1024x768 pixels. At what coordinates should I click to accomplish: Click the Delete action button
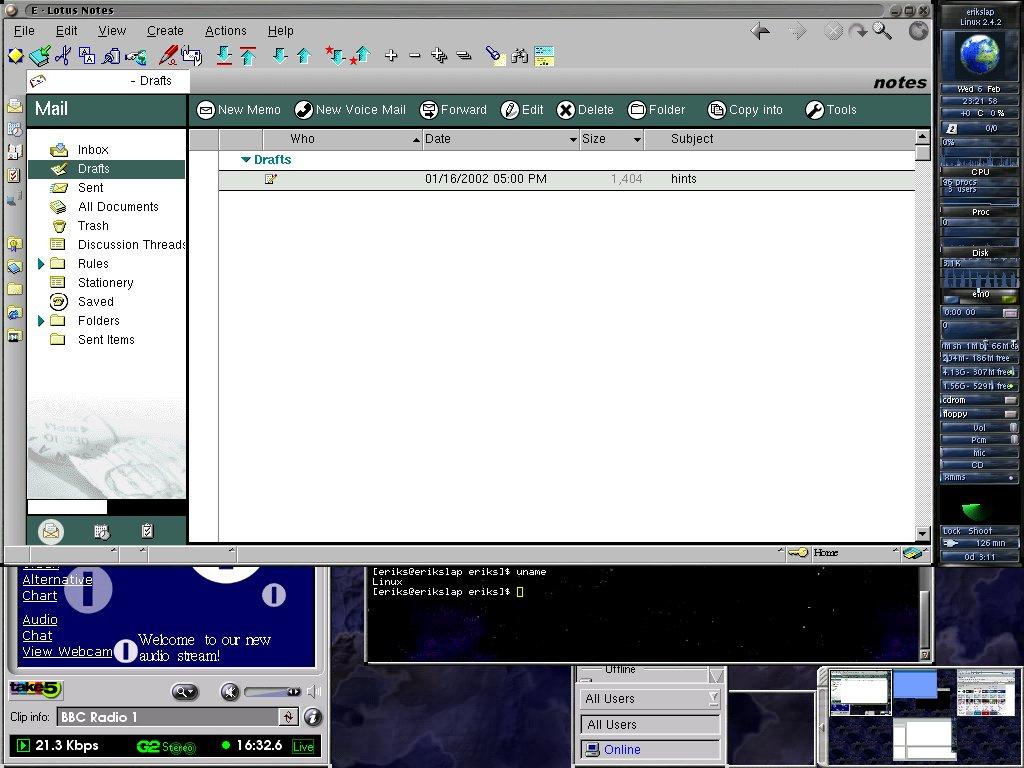click(x=585, y=110)
